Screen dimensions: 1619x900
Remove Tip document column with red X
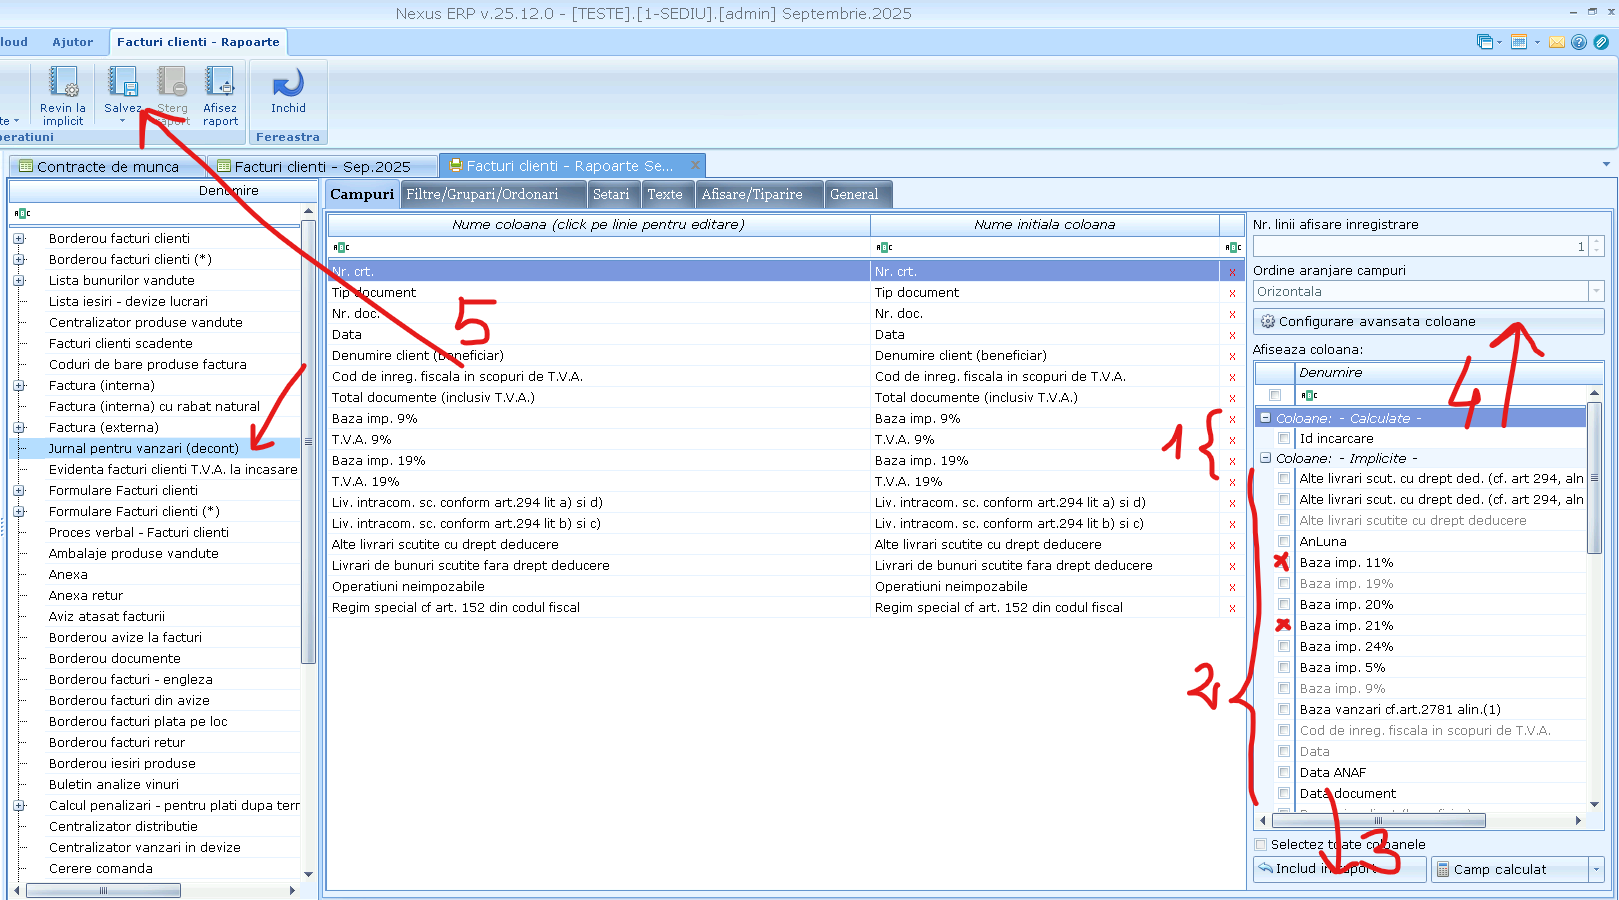(1232, 293)
